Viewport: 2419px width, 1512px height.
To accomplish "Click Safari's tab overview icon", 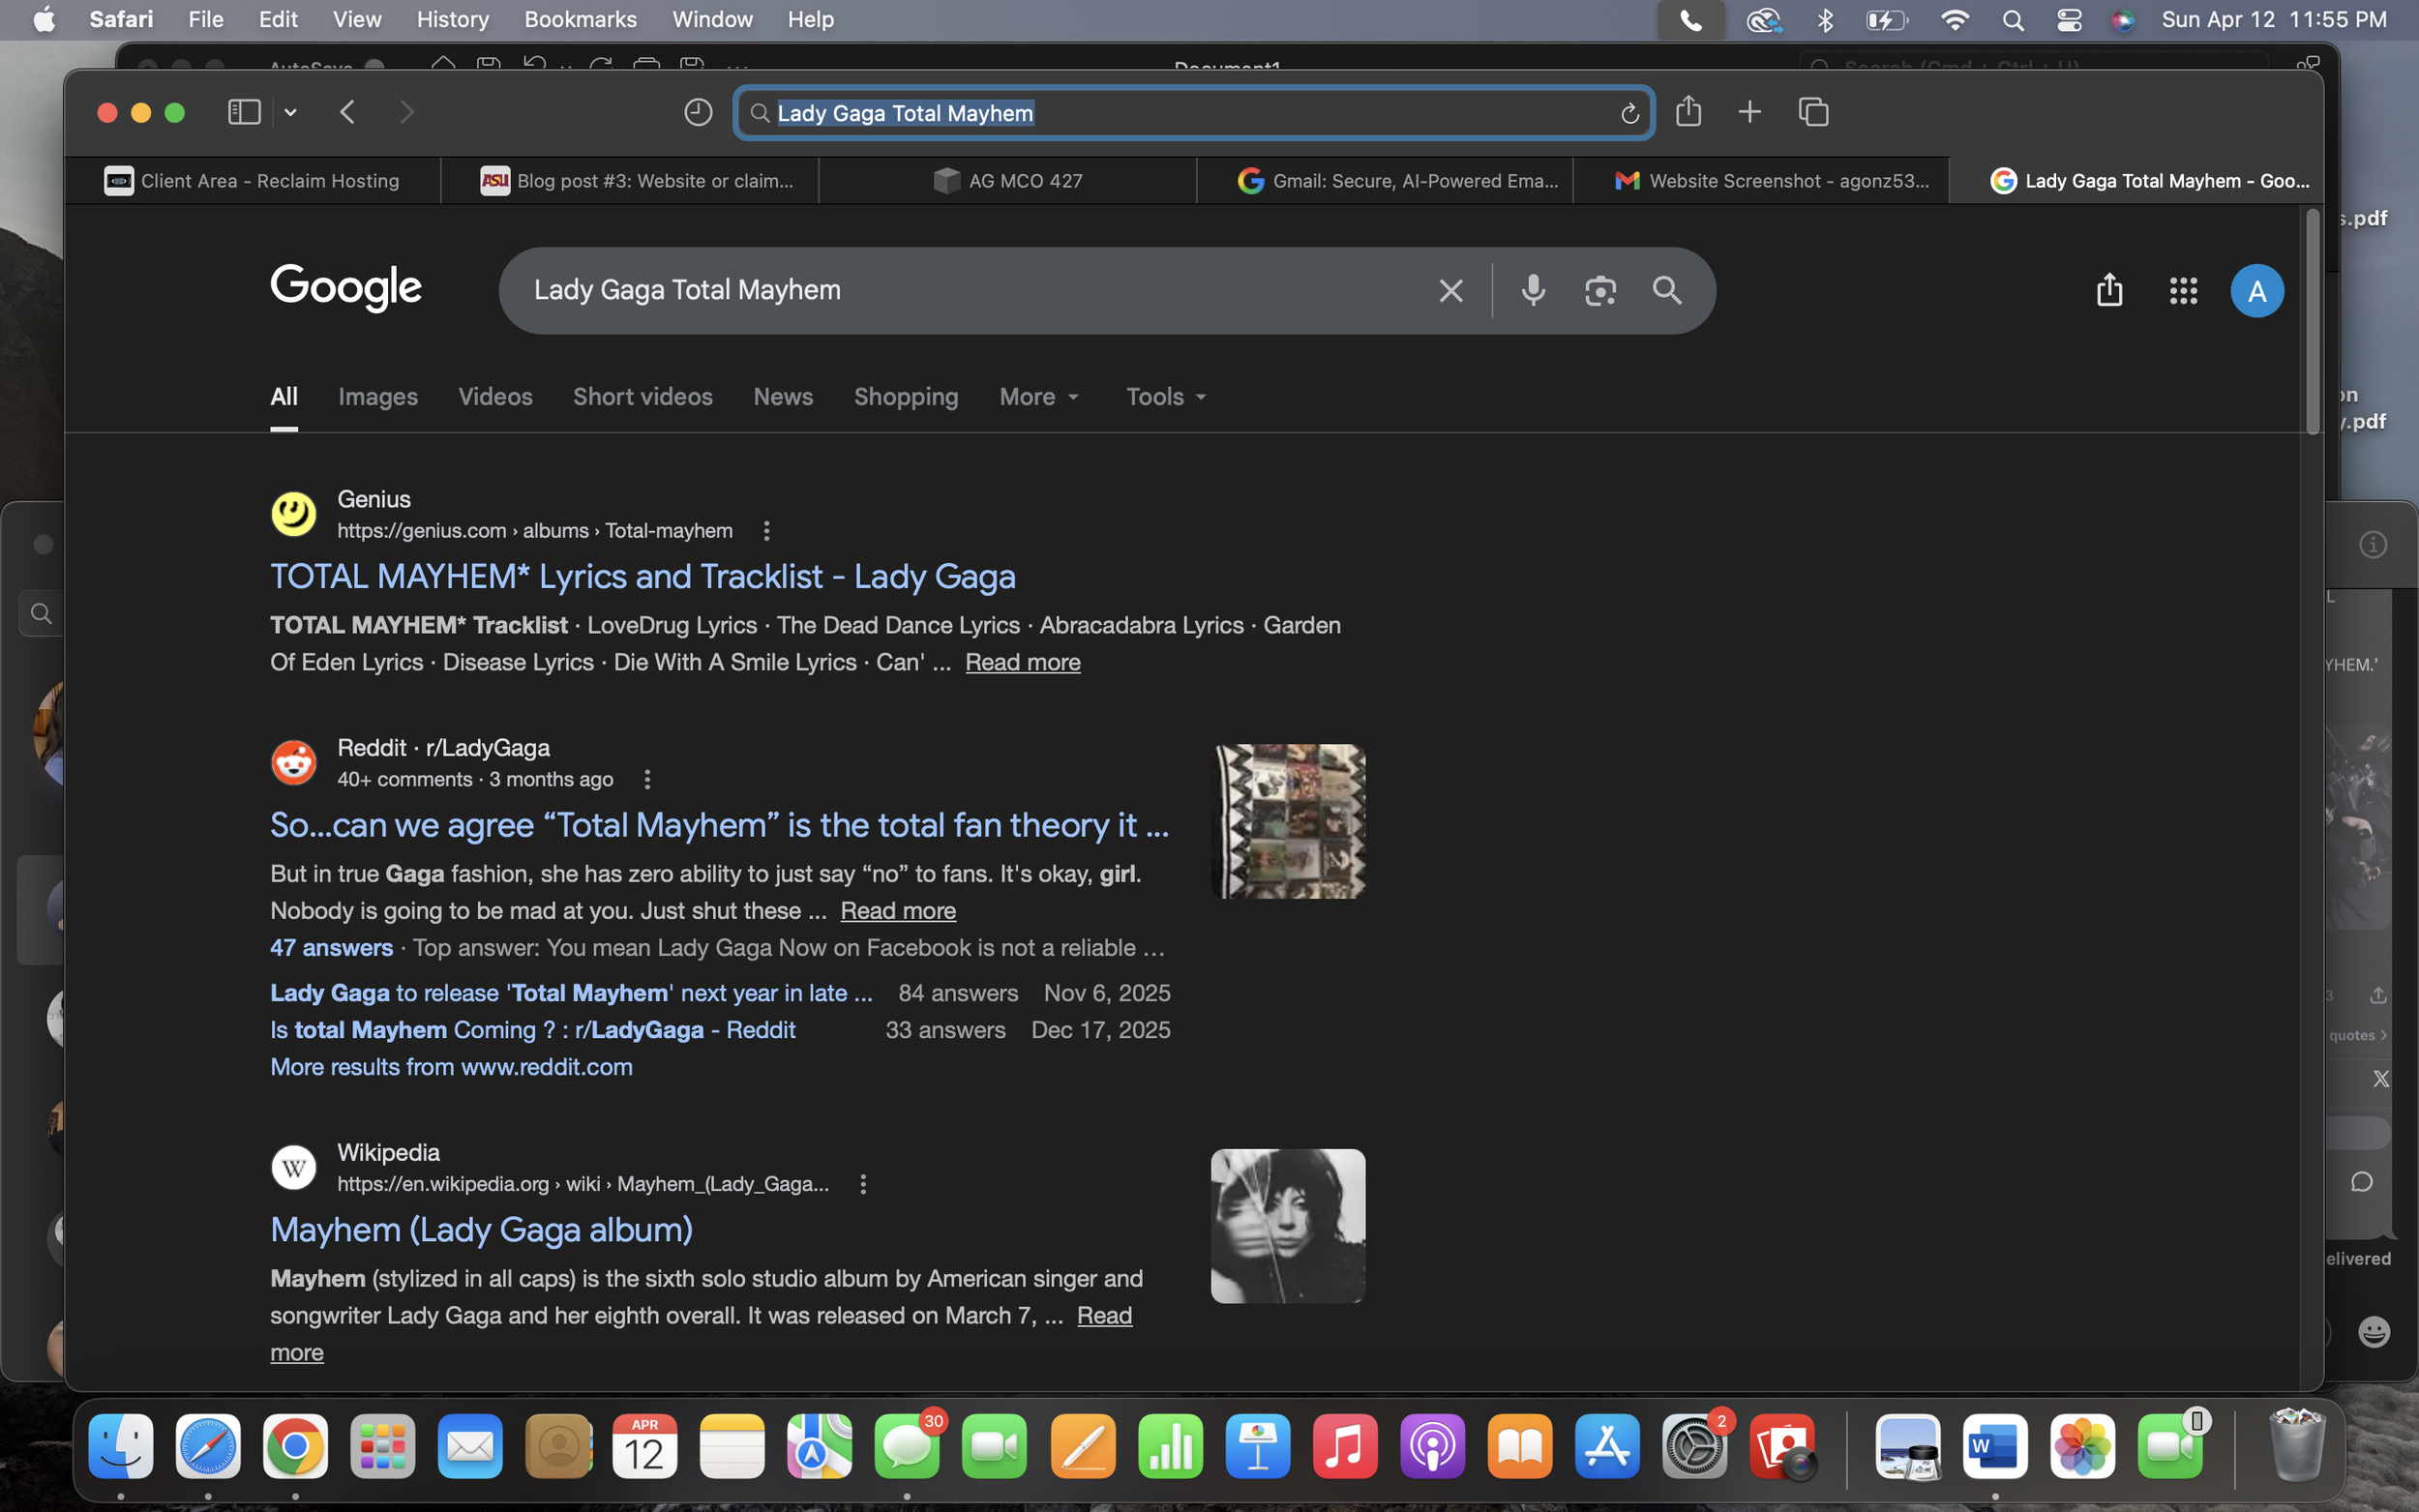I will 1813,112.
